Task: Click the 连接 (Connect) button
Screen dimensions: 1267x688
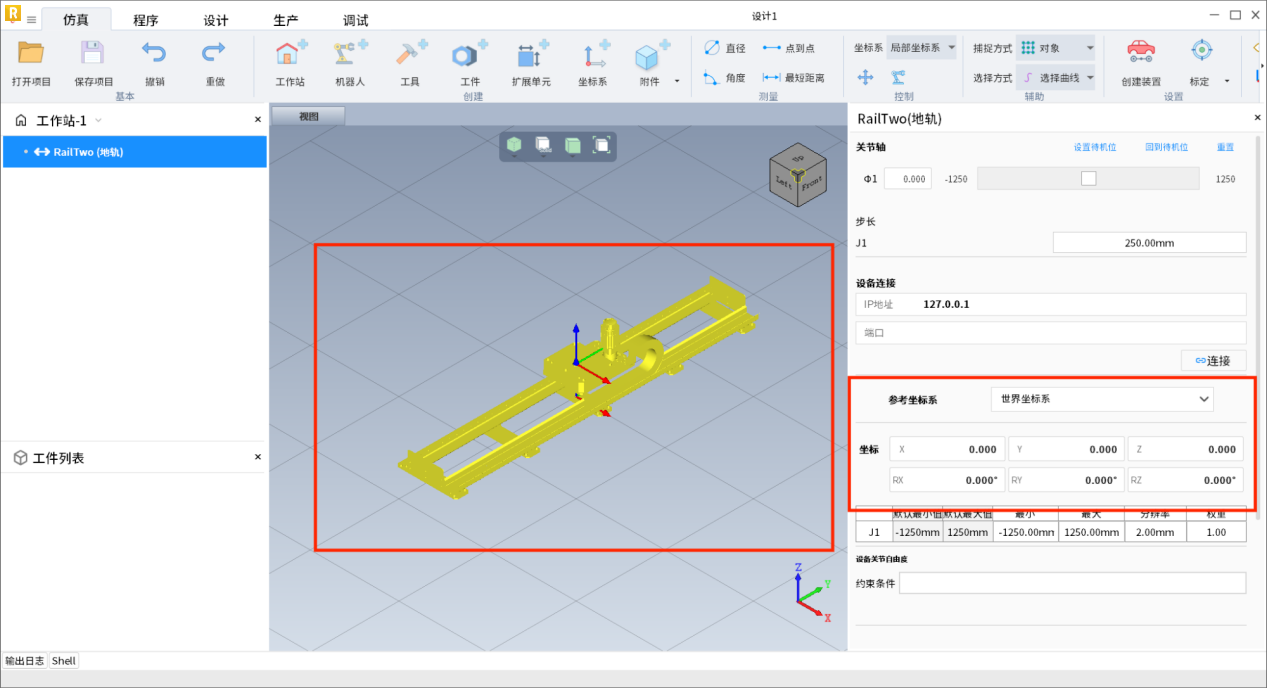Action: pyautogui.click(x=1213, y=360)
